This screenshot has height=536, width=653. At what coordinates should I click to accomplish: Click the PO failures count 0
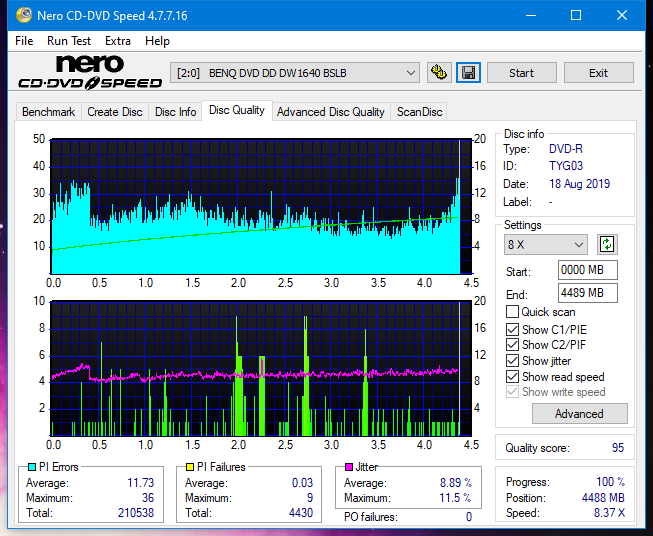point(469,517)
